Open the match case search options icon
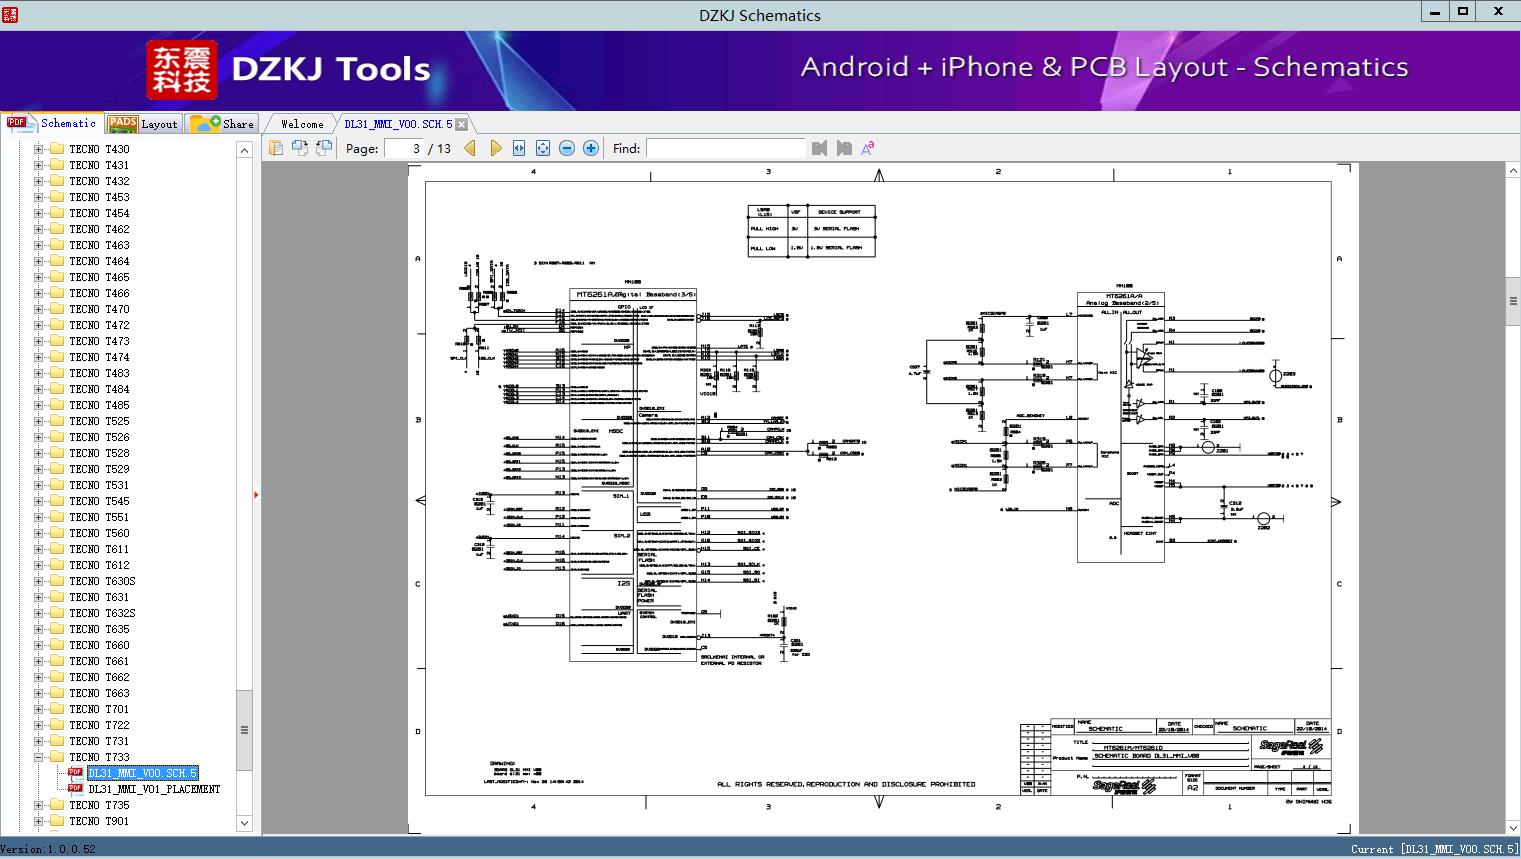The height and width of the screenshot is (859, 1521). [x=868, y=148]
